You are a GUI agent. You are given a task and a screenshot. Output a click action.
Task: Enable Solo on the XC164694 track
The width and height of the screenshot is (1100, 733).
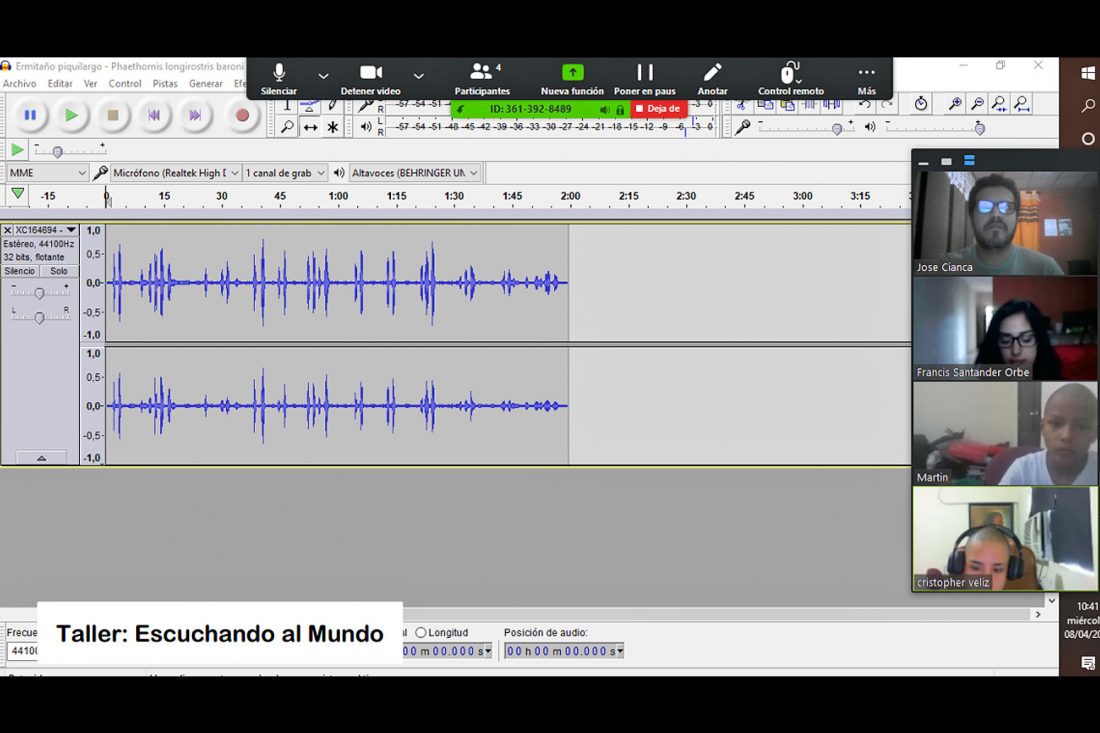point(58,270)
